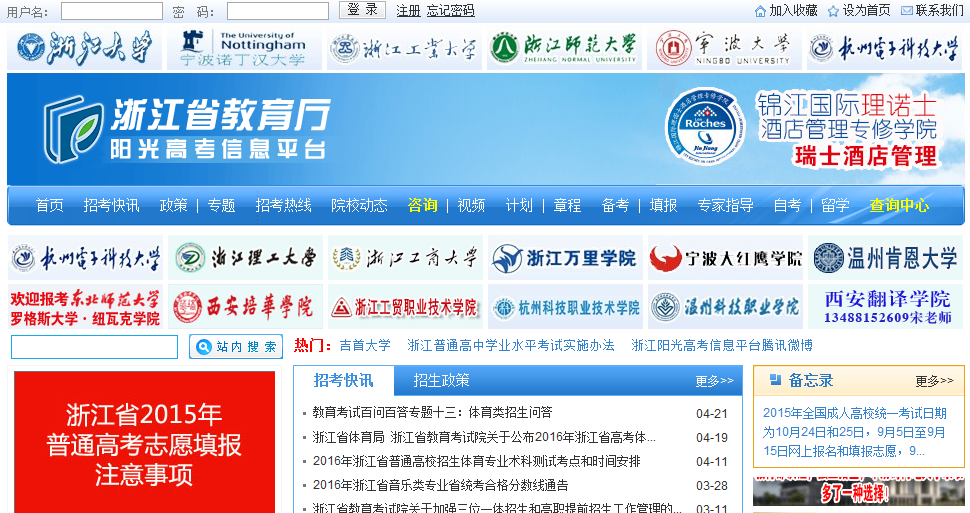The width and height of the screenshot is (970, 513).
Task: Focus the 用户名 input field
Action: (x=112, y=11)
